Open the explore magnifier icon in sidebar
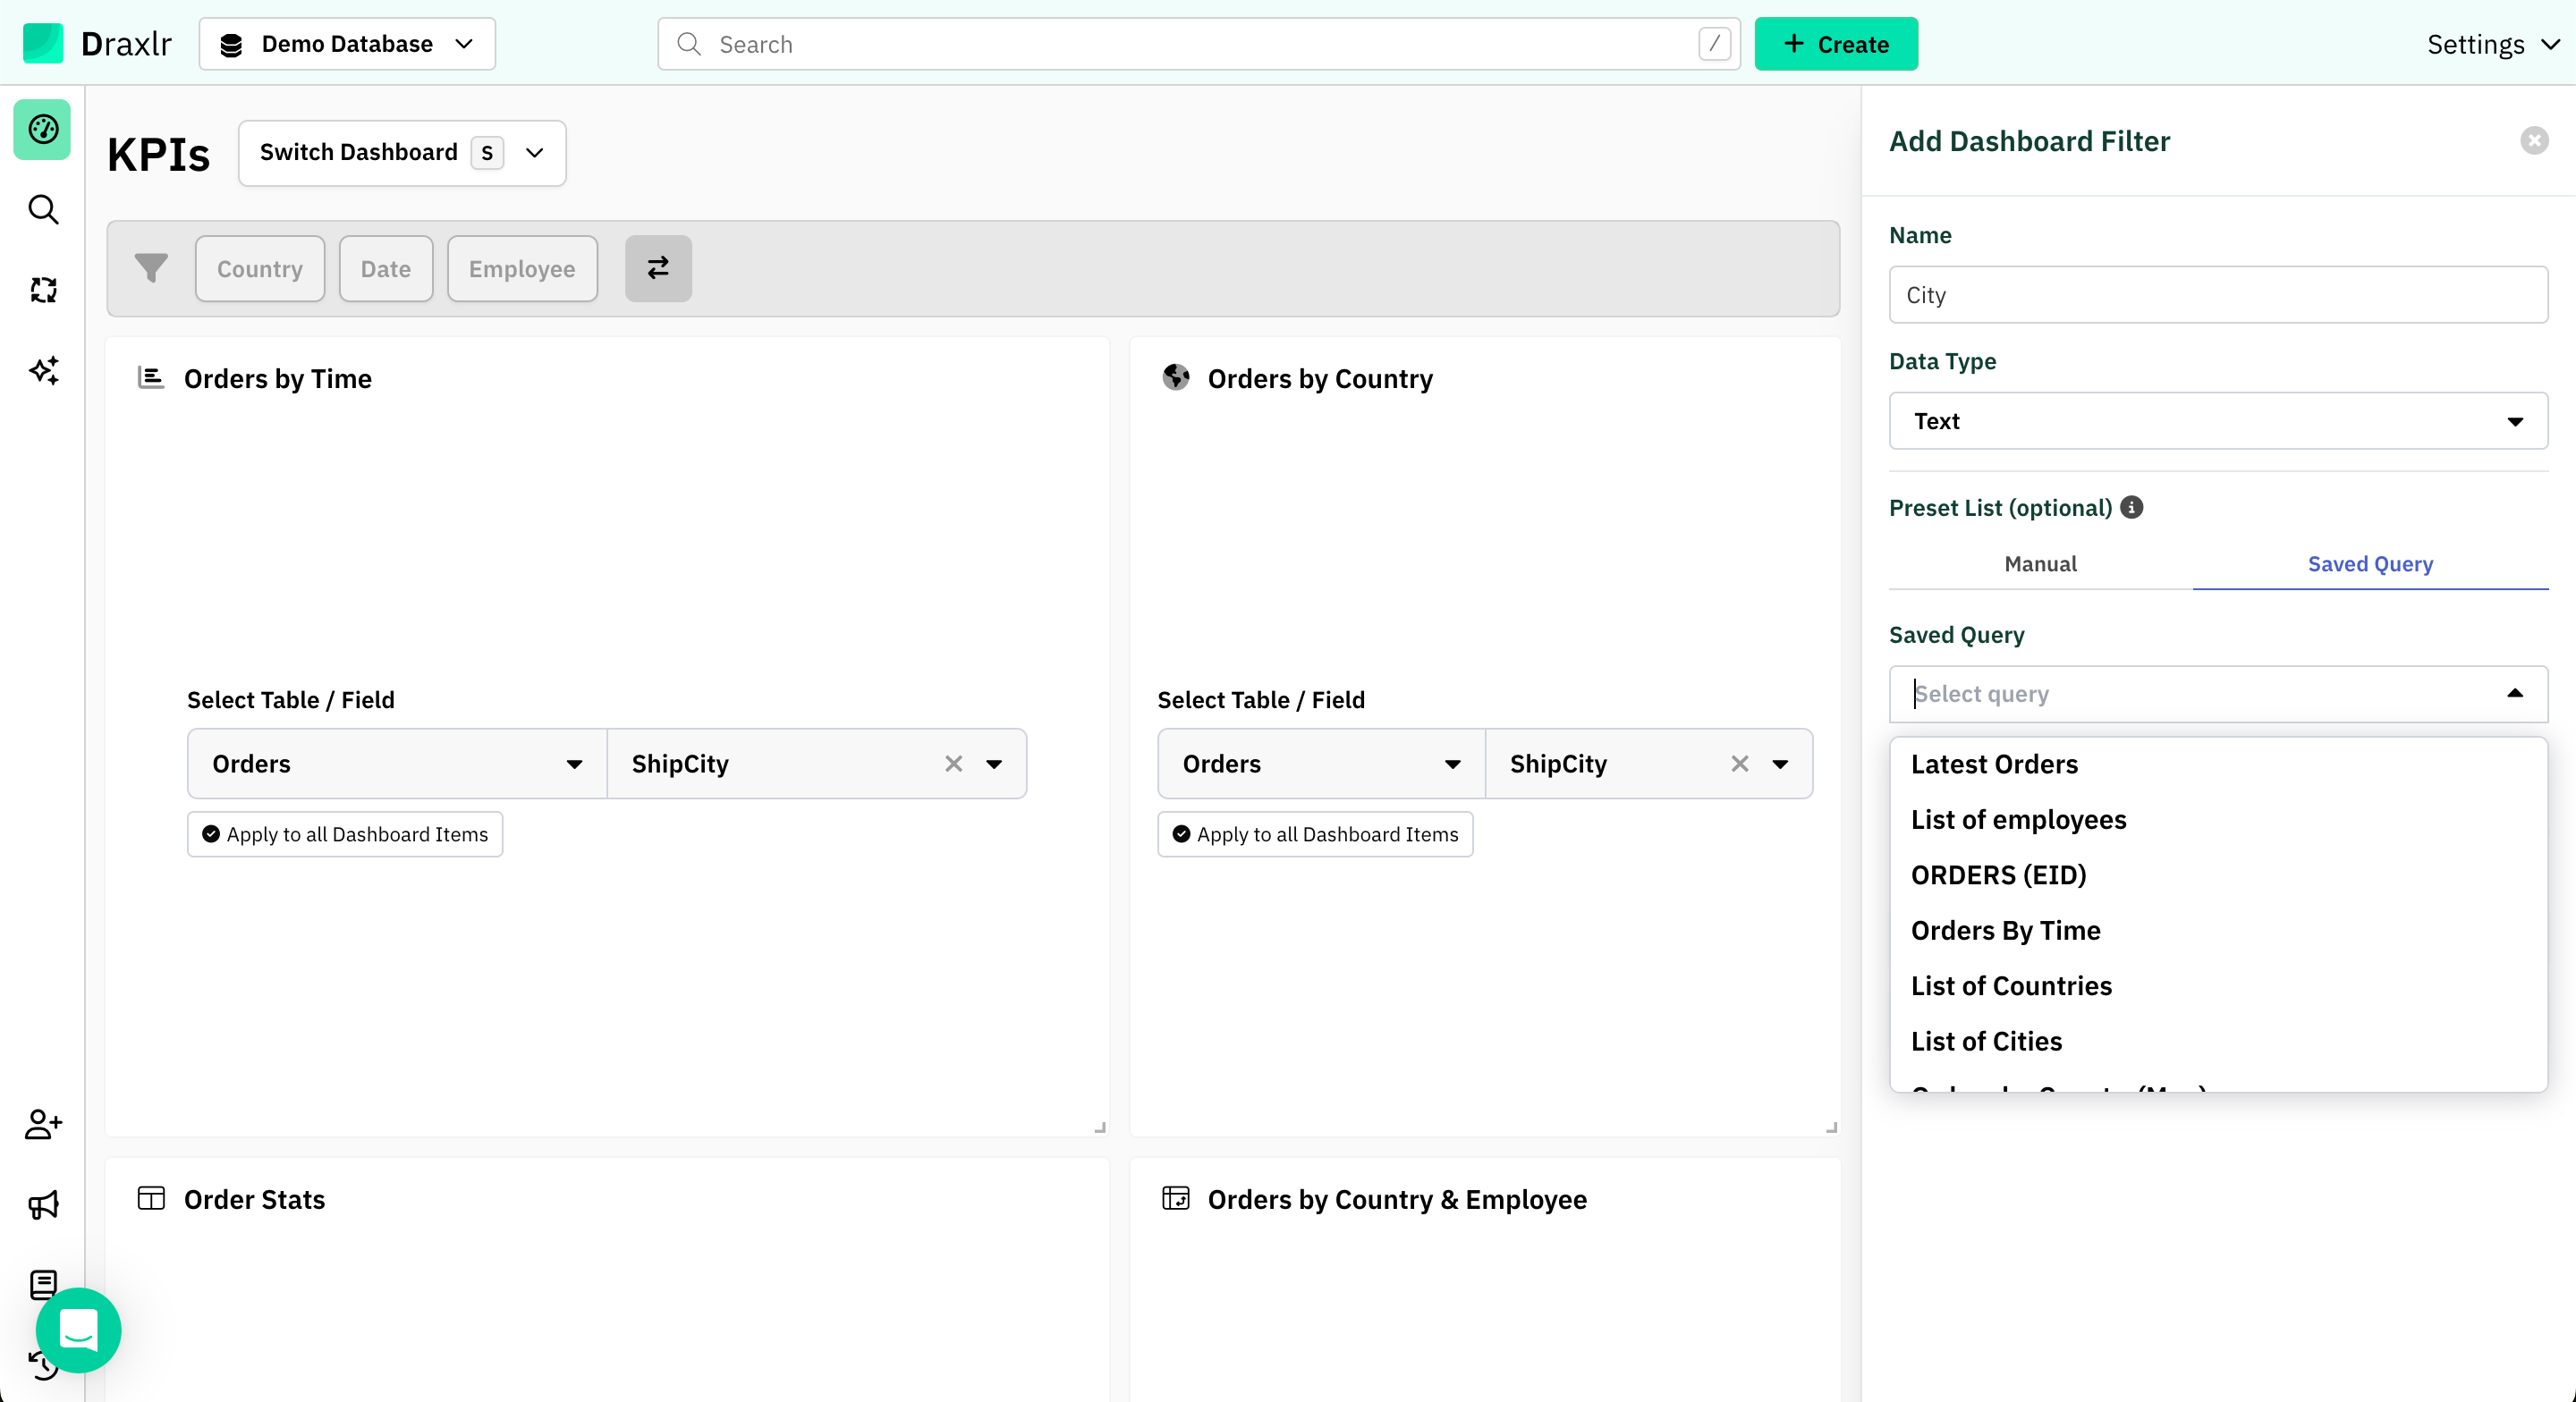The height and width of the screenshot is (1402, 2576). pyautogui.click(x=43, y=210)
